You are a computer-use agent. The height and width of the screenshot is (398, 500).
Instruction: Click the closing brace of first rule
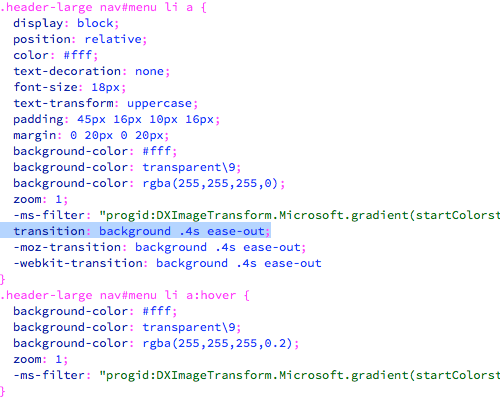pos(3,279)
